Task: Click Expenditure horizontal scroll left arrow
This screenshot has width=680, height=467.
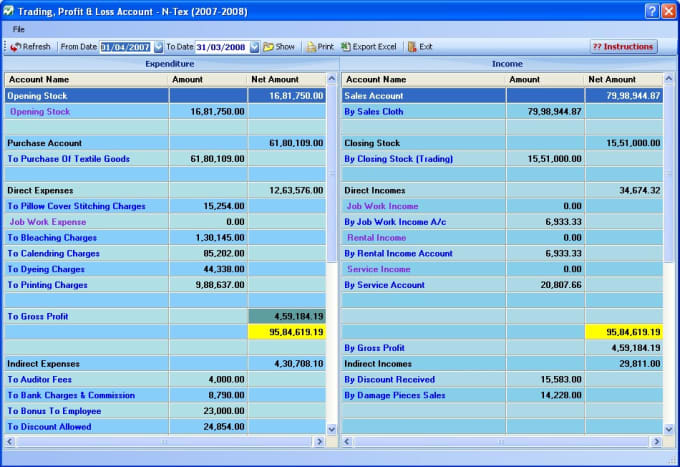Action: [10, 441]
